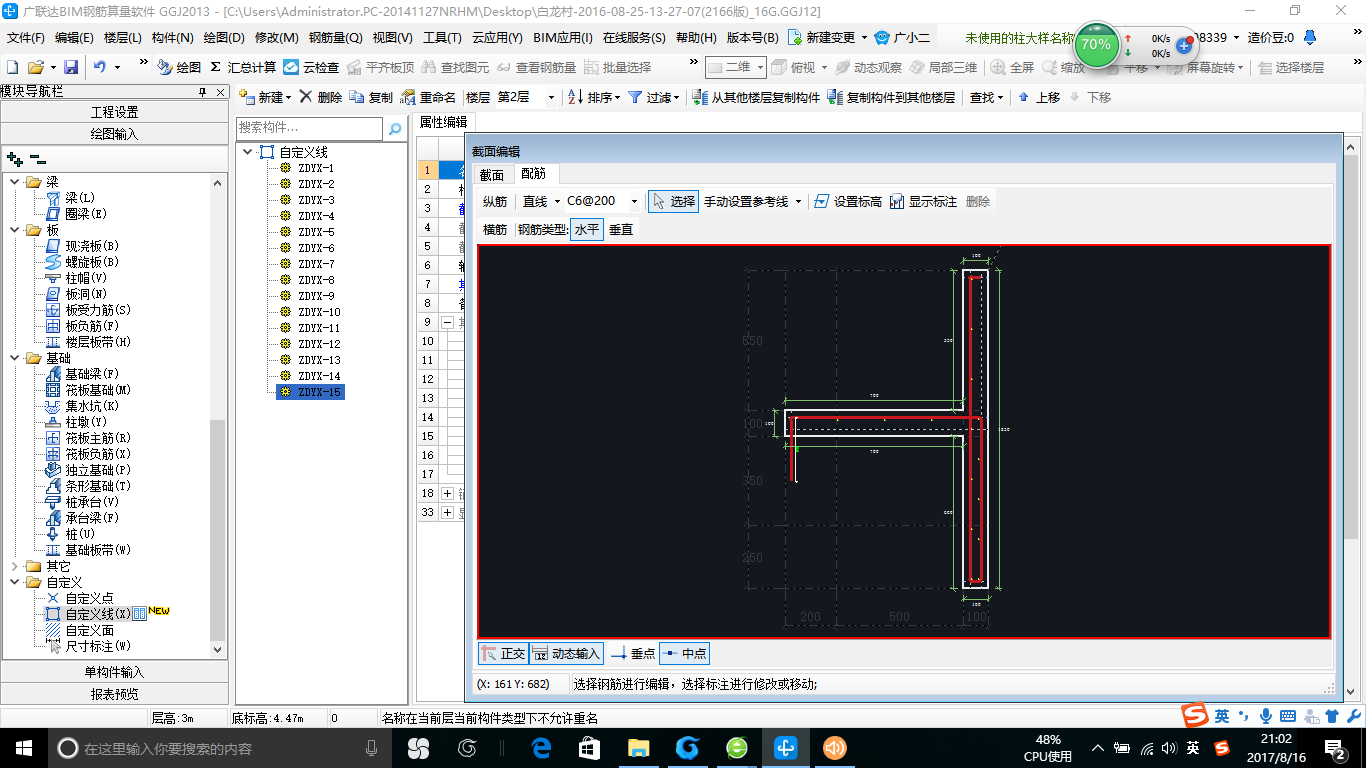Image resolution: width=1366 pixels, height=768 pixels.
Task: Open the Edge browser from the taskbar
Action: point(542,747)
